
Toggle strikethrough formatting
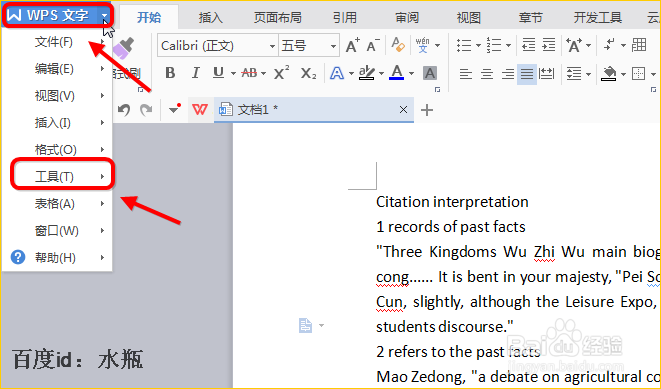point(250,73)
